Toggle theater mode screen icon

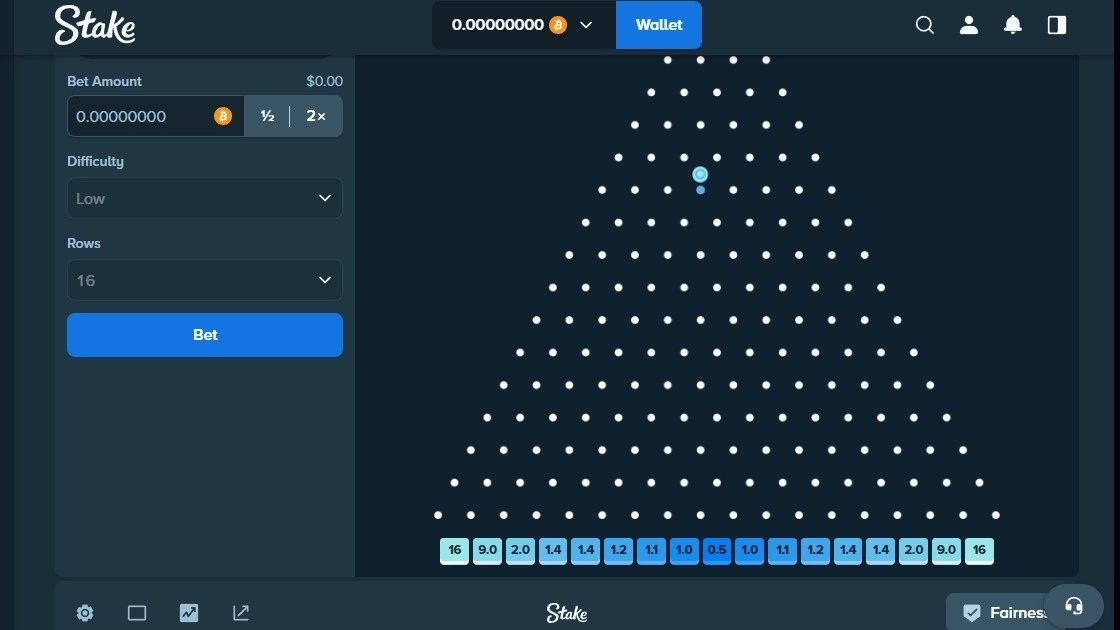(137, 613)
